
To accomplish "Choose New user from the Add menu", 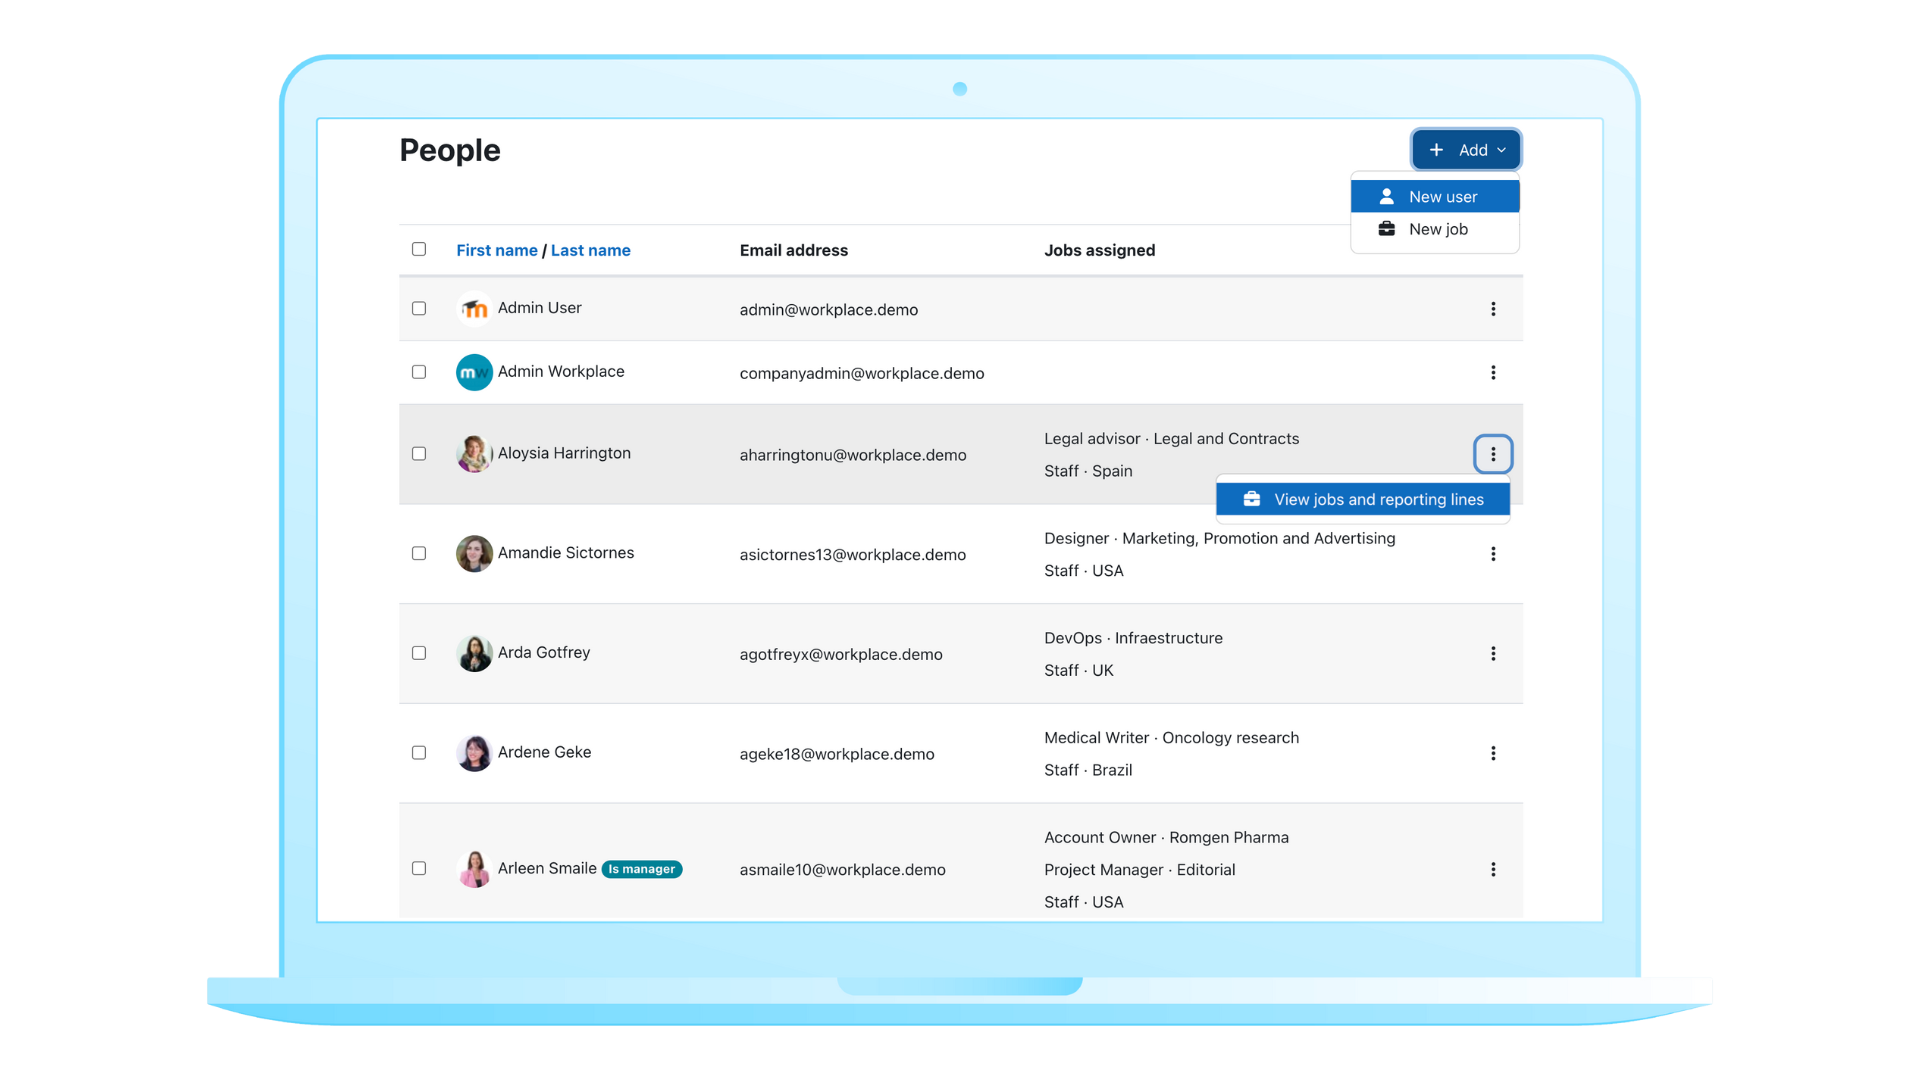I will (x=1435, y=197).
